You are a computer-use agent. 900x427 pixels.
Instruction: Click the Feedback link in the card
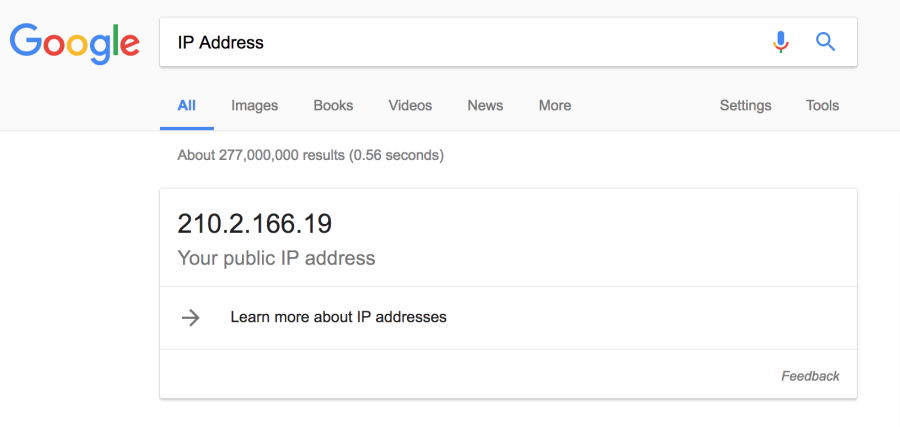click(810, 376)
